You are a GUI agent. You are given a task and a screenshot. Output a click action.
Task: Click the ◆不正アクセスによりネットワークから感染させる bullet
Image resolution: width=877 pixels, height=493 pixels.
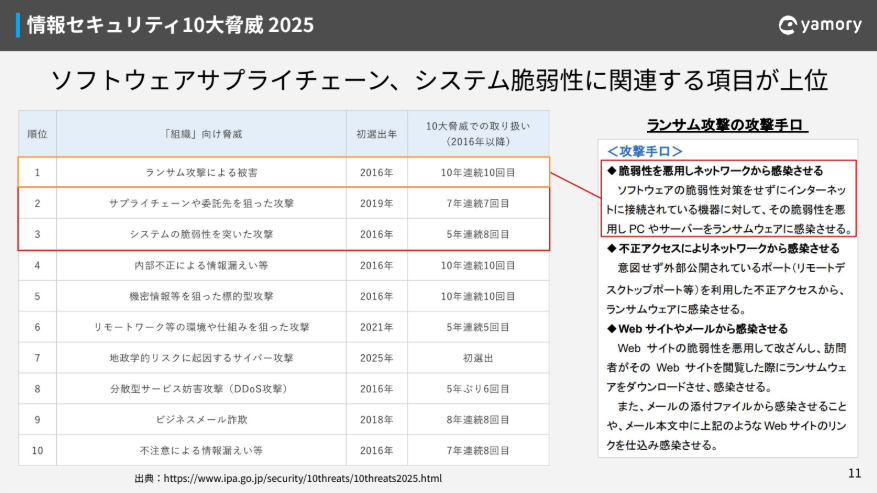pyautogui.click(x=723, y=248)
